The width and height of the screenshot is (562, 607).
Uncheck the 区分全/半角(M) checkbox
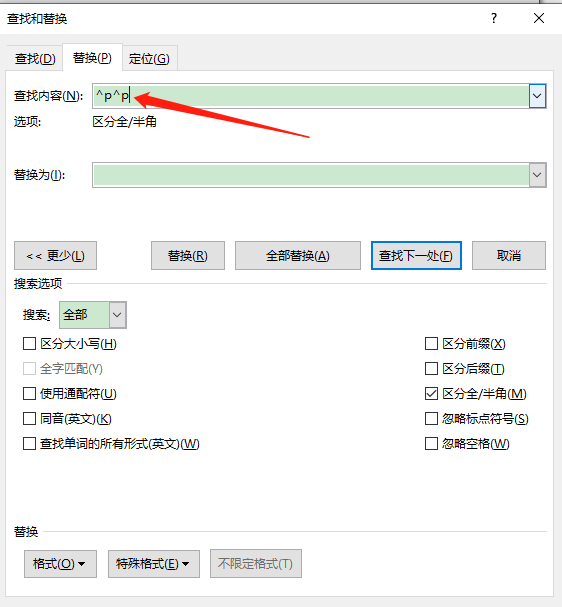(431, 394)
